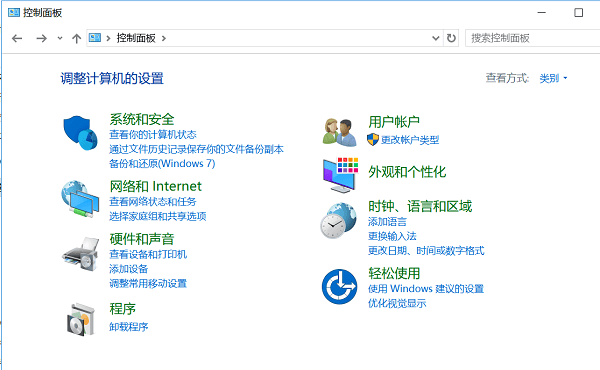Click 更改帐户类型 link
600x370 pixels.
click(410, 140)
